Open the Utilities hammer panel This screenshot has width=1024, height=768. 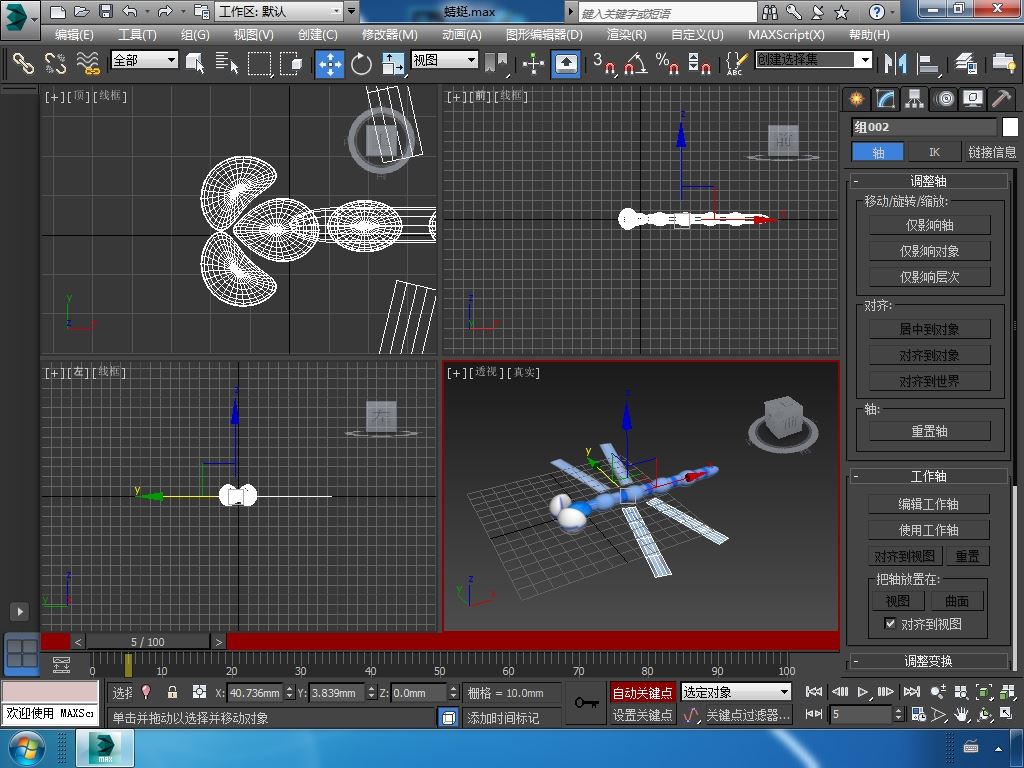[1001, 98]
